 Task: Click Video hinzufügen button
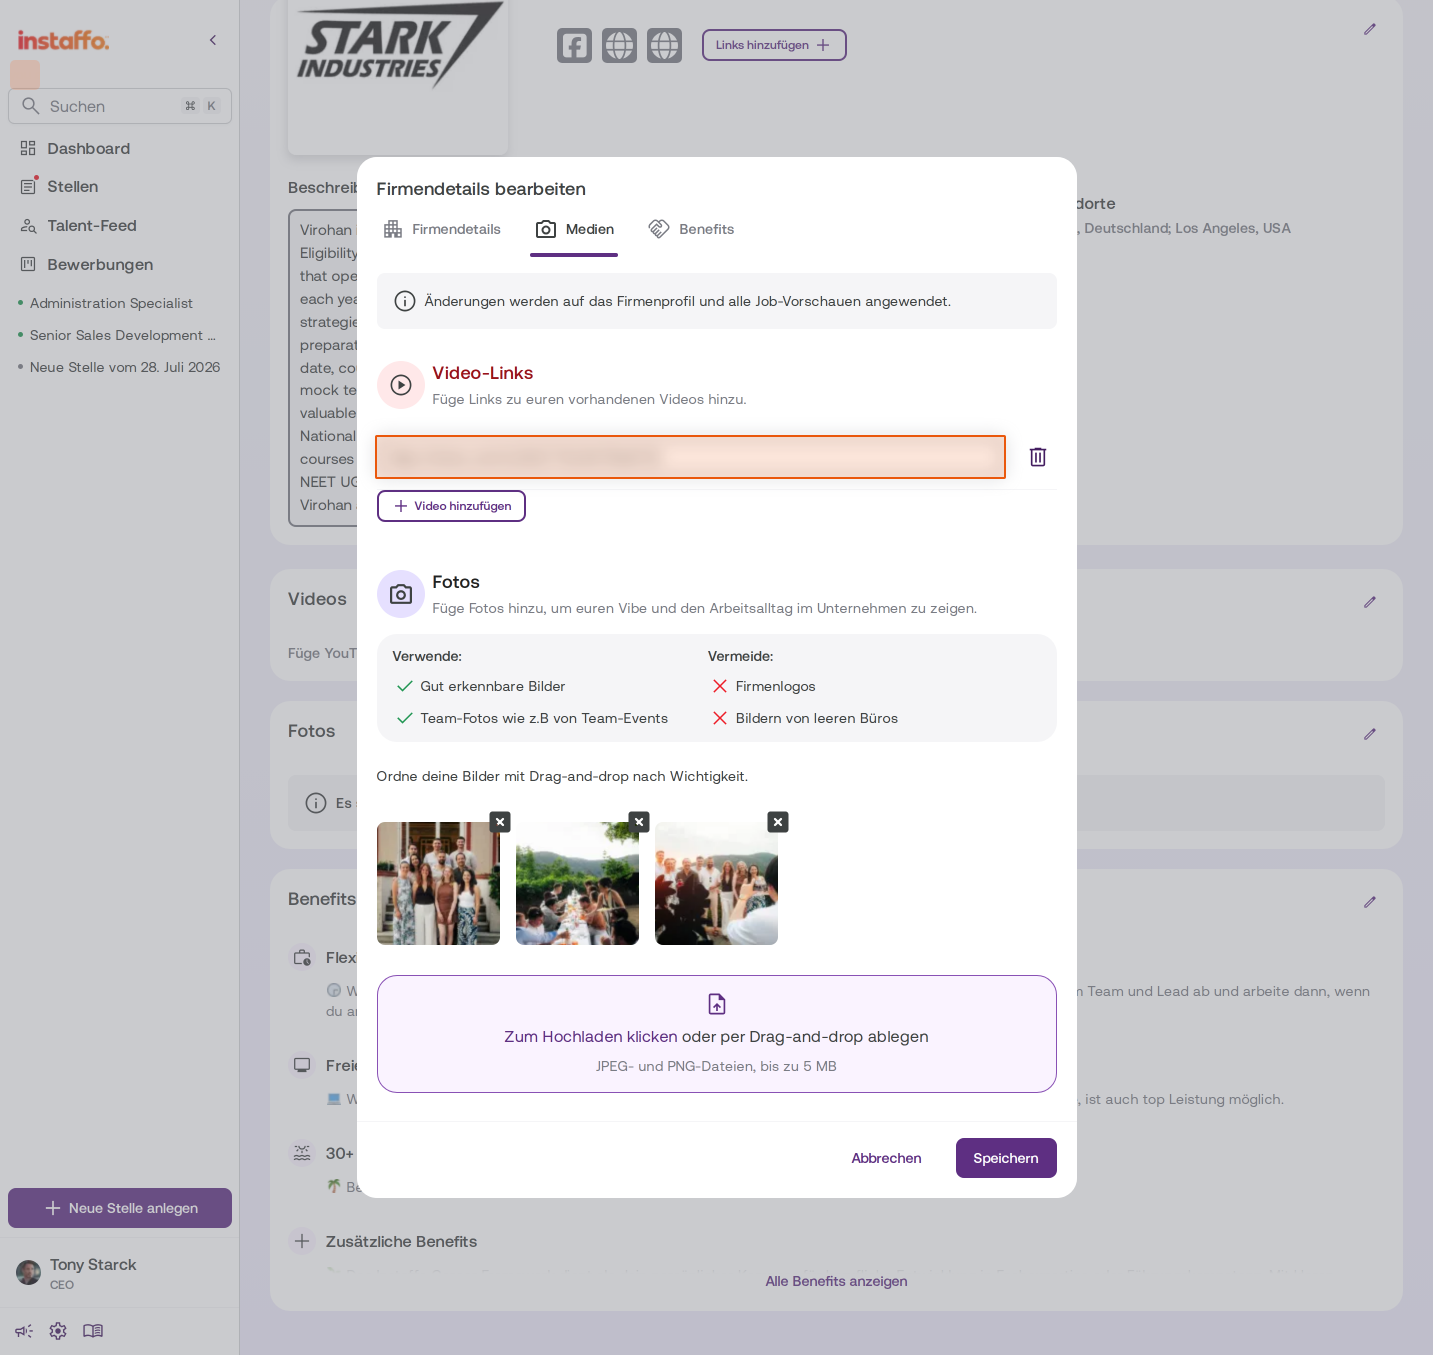pyautogui.click(x=451, y=506)
